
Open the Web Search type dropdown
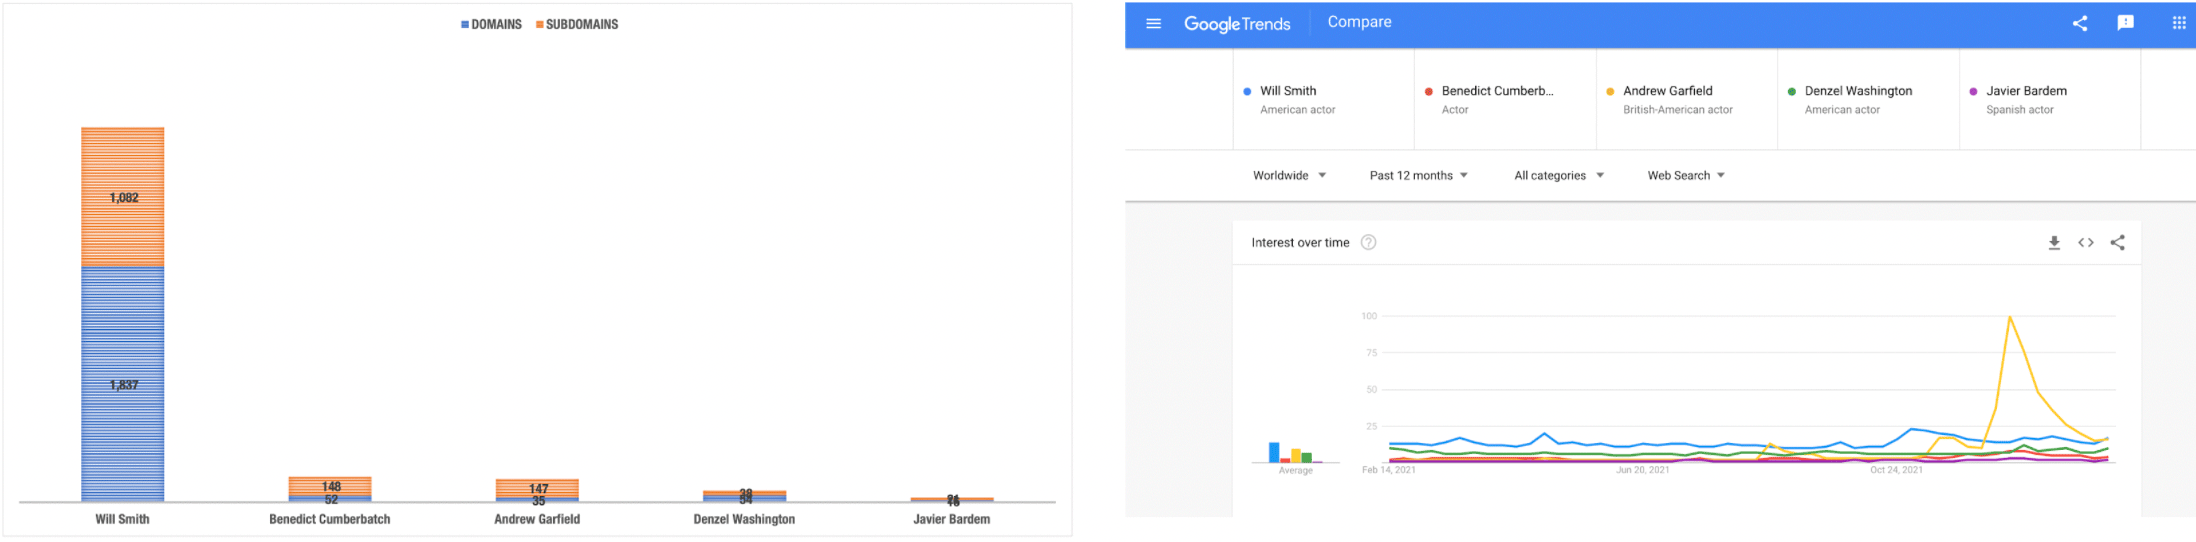tap(1686, 176)
